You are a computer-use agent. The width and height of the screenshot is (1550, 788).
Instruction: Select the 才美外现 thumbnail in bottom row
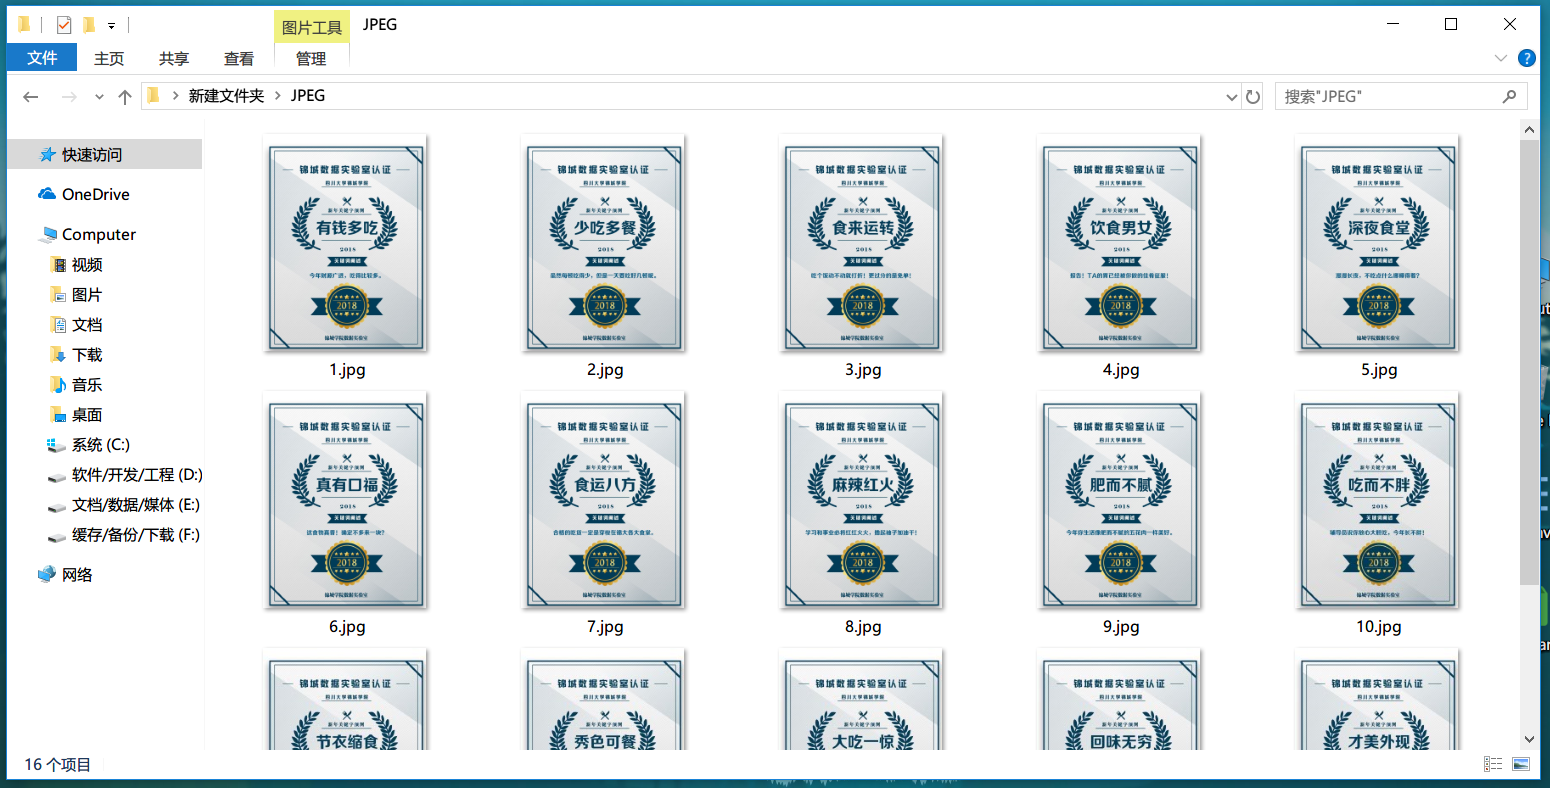pyautogui.click(x=1378, y=700)
